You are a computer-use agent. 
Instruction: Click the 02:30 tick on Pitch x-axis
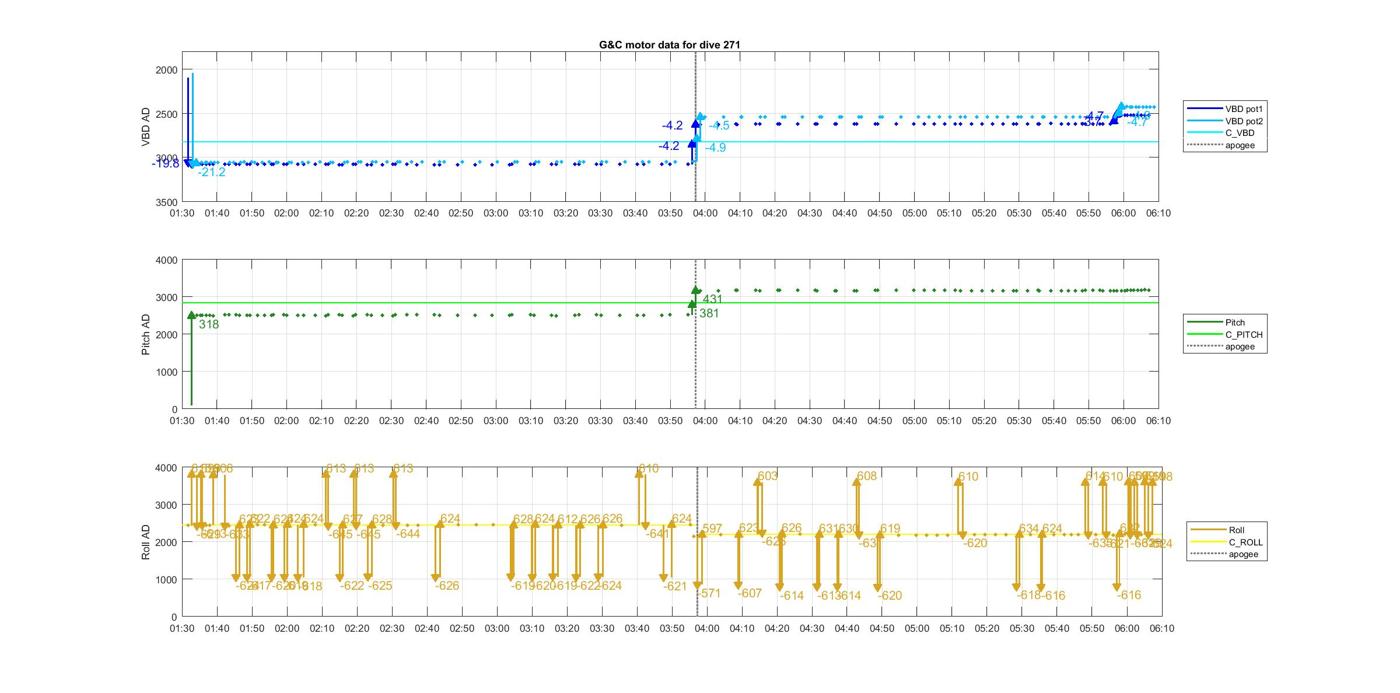click(x=391, y=421)
